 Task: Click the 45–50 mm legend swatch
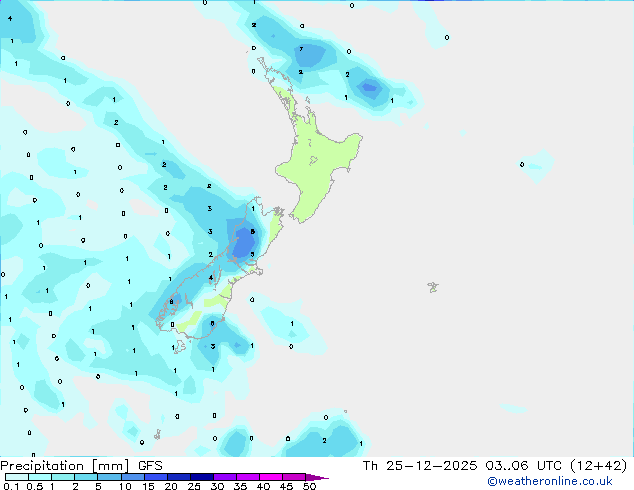[x=294, y=477]
